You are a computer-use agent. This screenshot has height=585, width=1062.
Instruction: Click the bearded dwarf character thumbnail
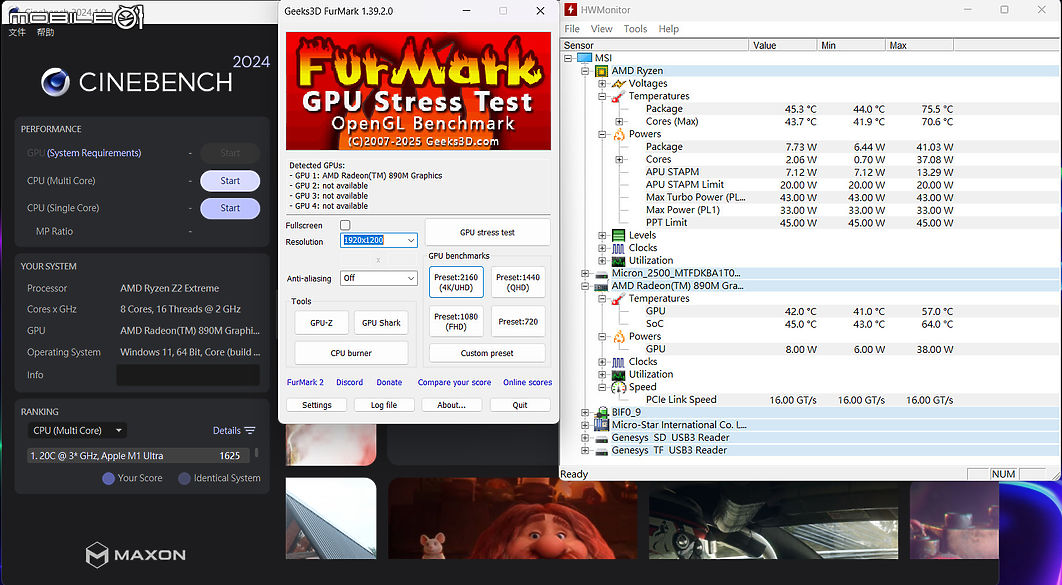(x=513, y=519)
